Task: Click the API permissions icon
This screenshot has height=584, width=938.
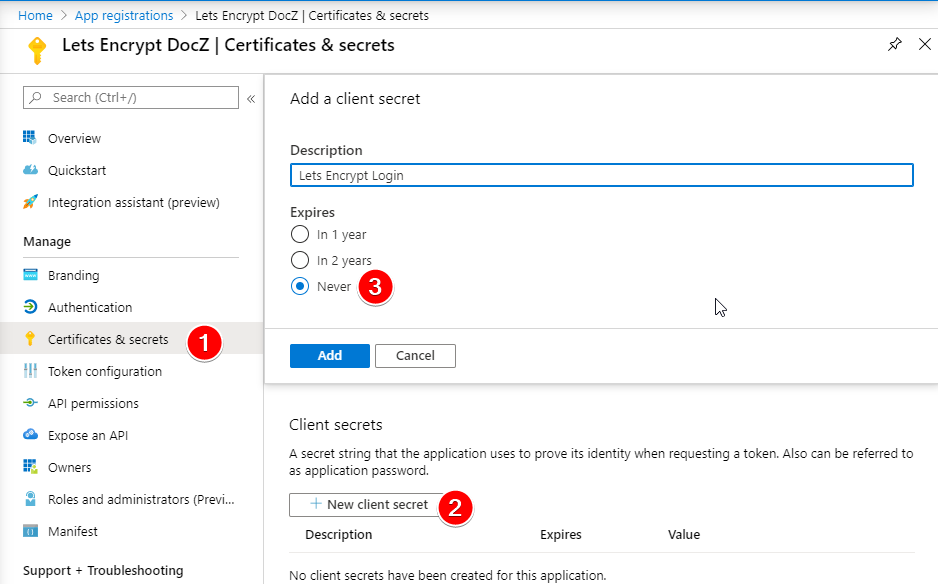Action: 30,403
